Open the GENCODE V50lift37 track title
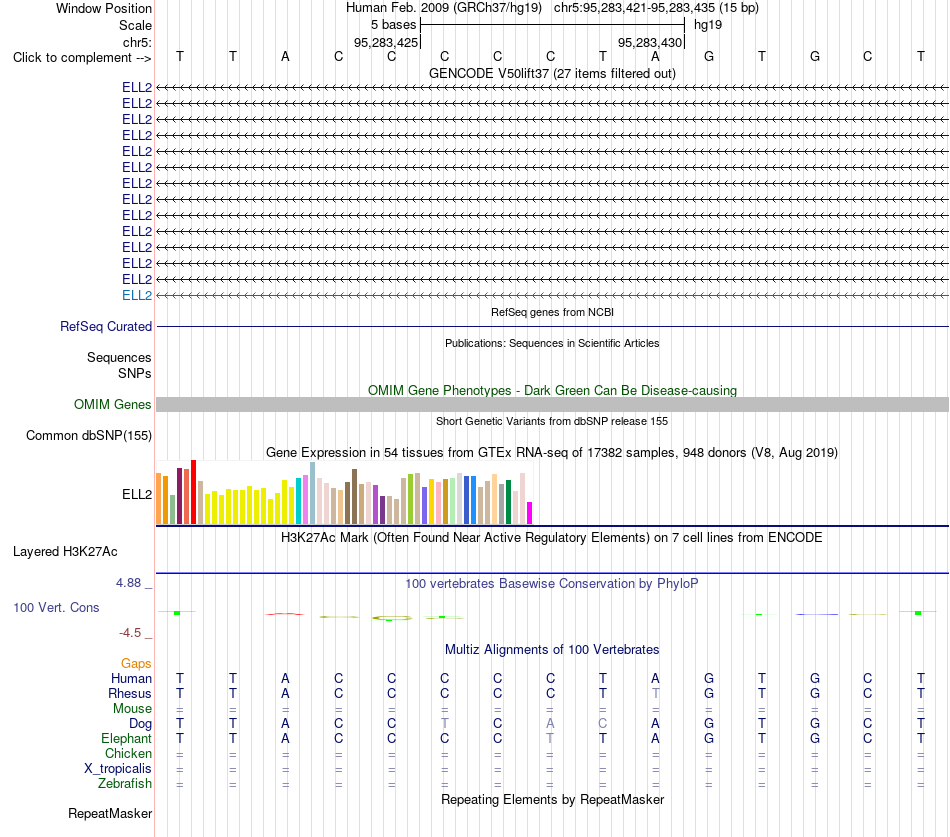Screen dimensions: 950x837 click(x=552, y=73)
